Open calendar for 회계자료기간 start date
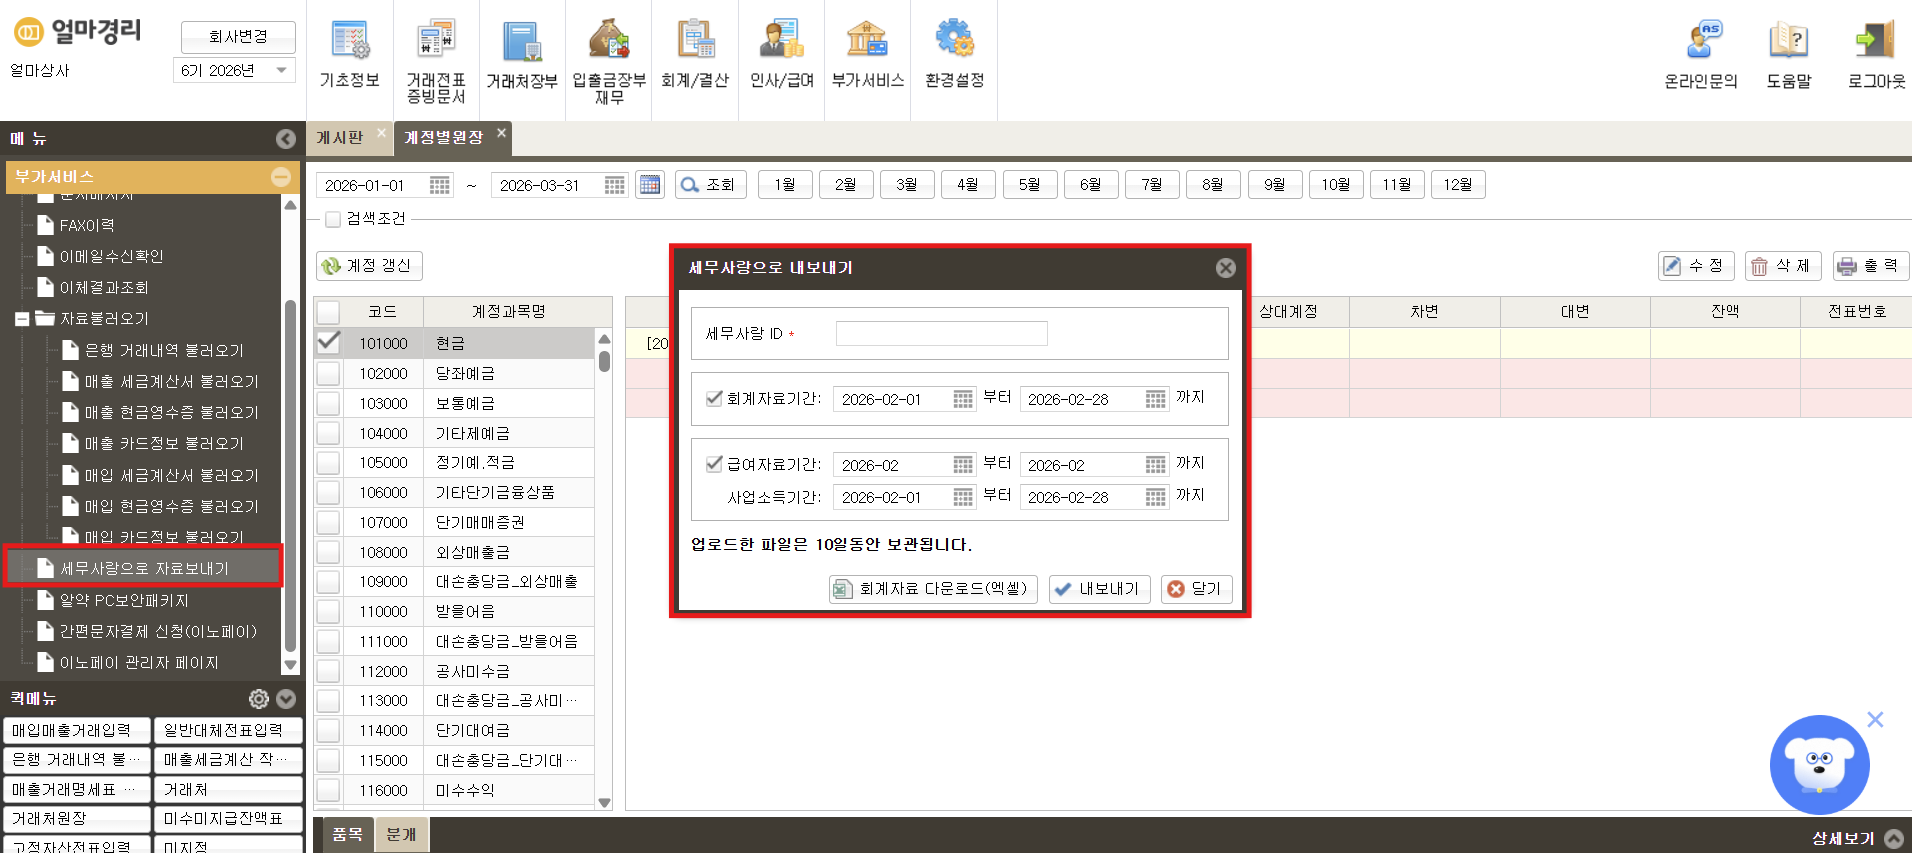This screenshot has height=853, width=1912. [x=963, y=399]
